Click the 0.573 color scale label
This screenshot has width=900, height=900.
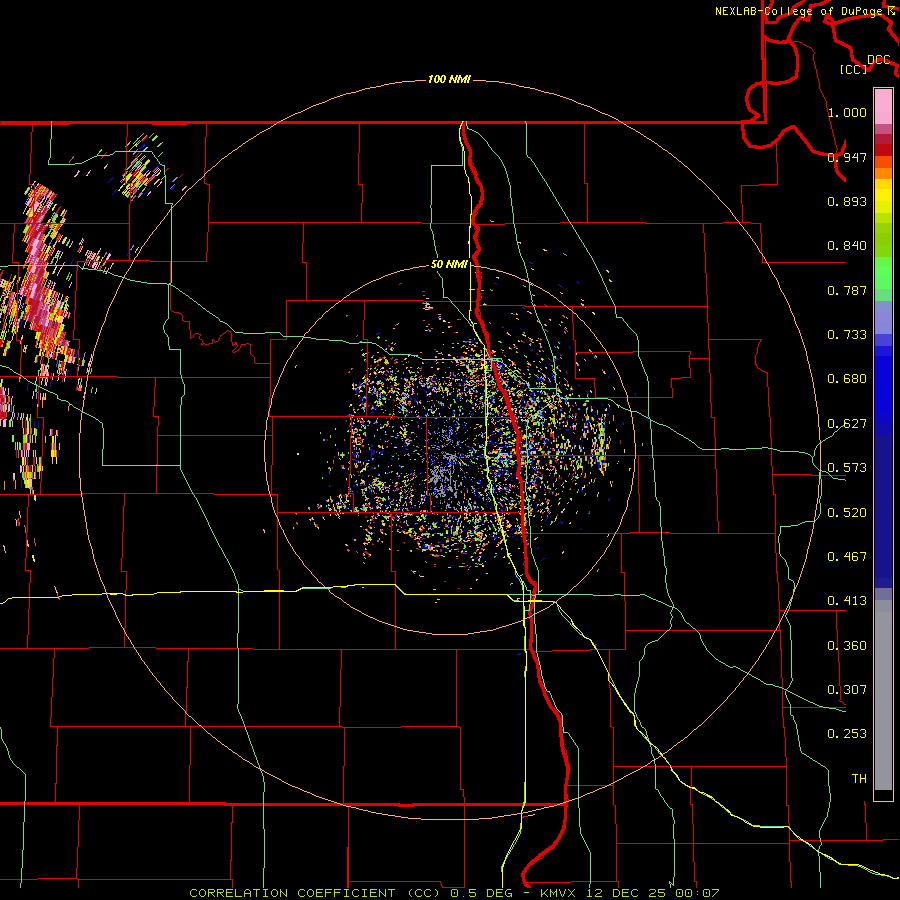[847, 467]
